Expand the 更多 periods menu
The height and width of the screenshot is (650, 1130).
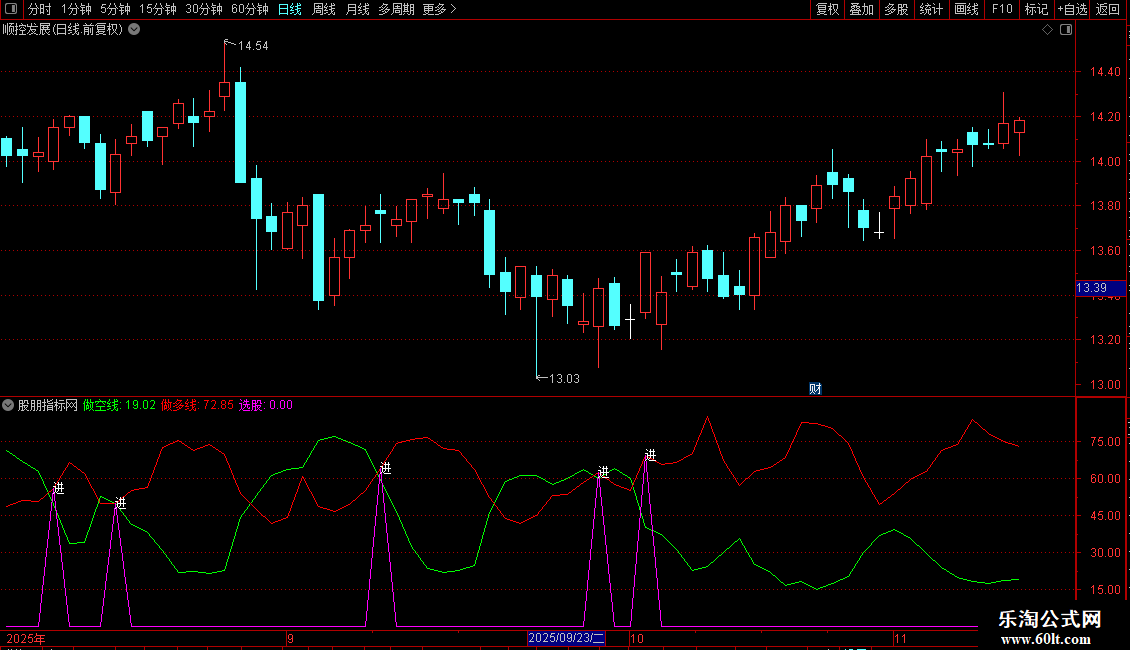439,9
